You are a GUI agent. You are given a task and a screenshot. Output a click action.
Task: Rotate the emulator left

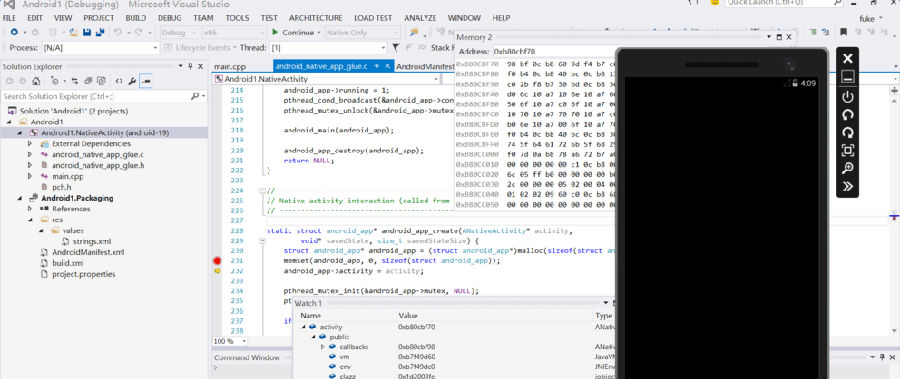pyautogui.click(x=847, y=115)
